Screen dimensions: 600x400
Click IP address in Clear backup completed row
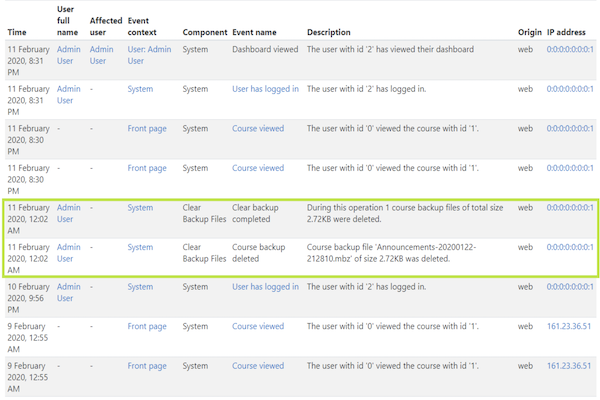pos(570,207)
